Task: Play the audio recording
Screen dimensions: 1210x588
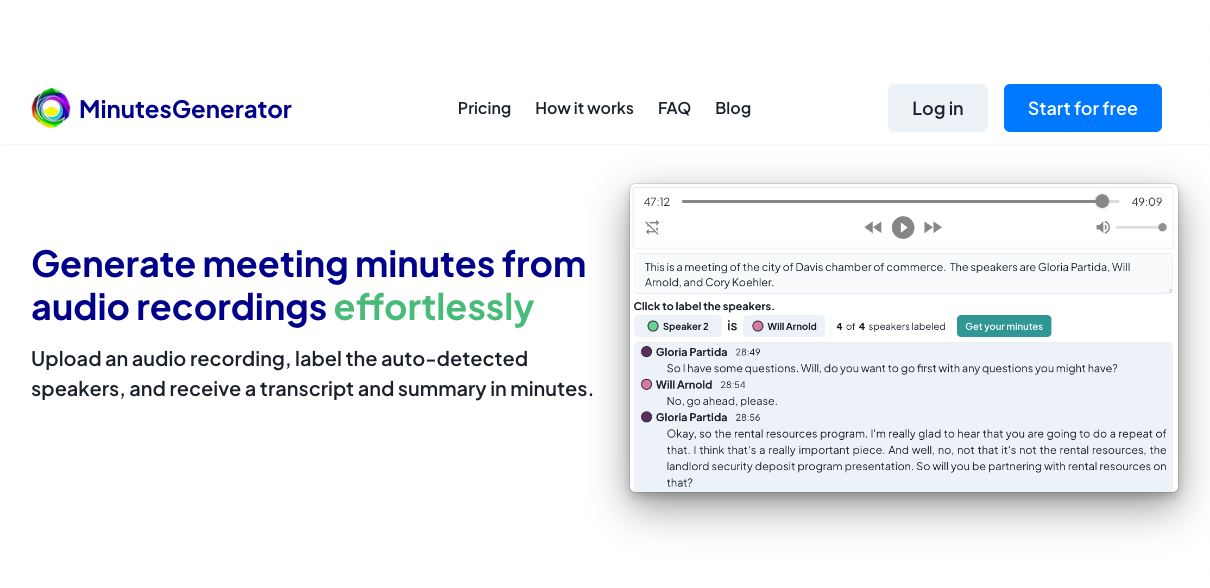Action: pyautogui.click(x=903, y=227)
